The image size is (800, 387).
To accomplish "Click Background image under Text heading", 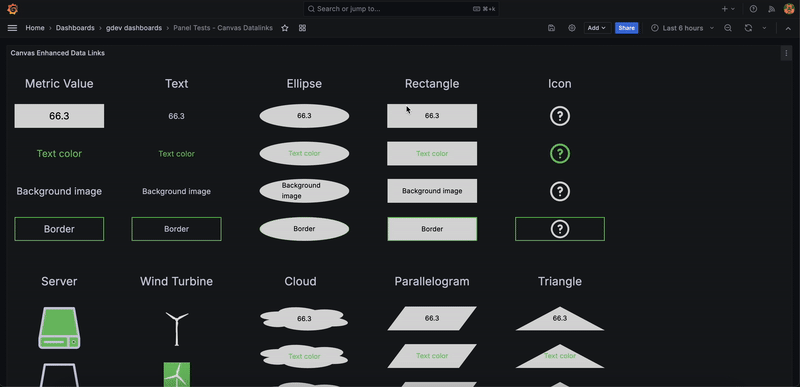I will (x=177, y=191).
